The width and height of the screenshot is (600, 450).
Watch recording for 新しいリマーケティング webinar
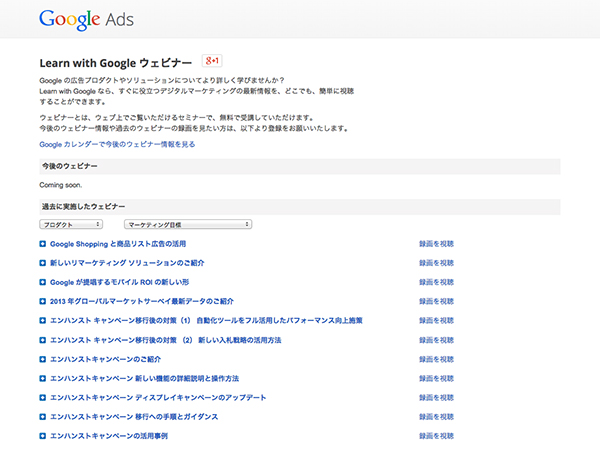(x=436, y=263)
